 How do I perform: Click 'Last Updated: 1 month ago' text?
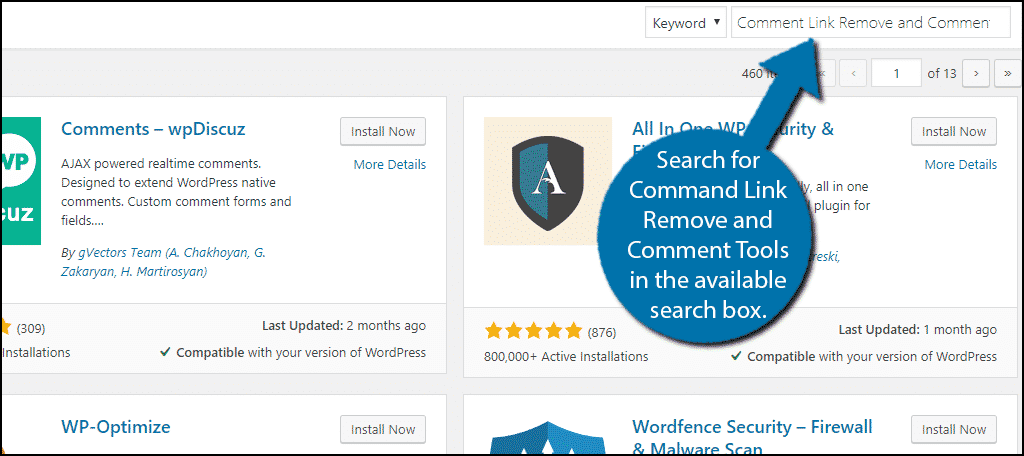point(920,329)
